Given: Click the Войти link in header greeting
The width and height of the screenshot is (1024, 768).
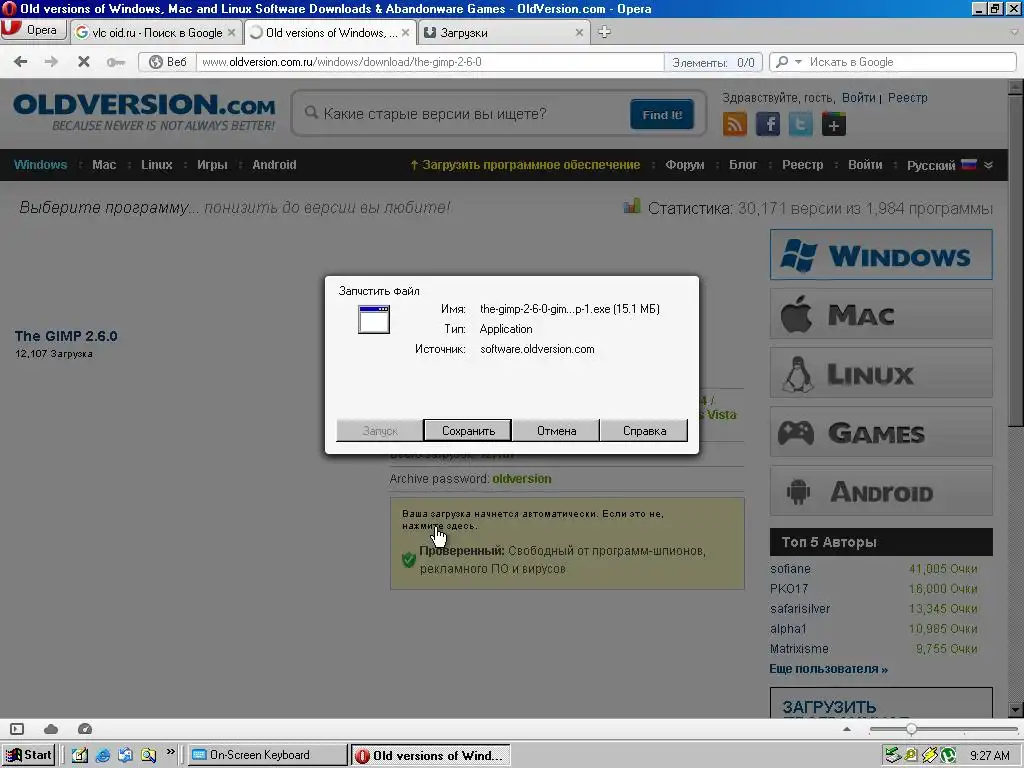Looking at the screenshot, I should point(858,97).
